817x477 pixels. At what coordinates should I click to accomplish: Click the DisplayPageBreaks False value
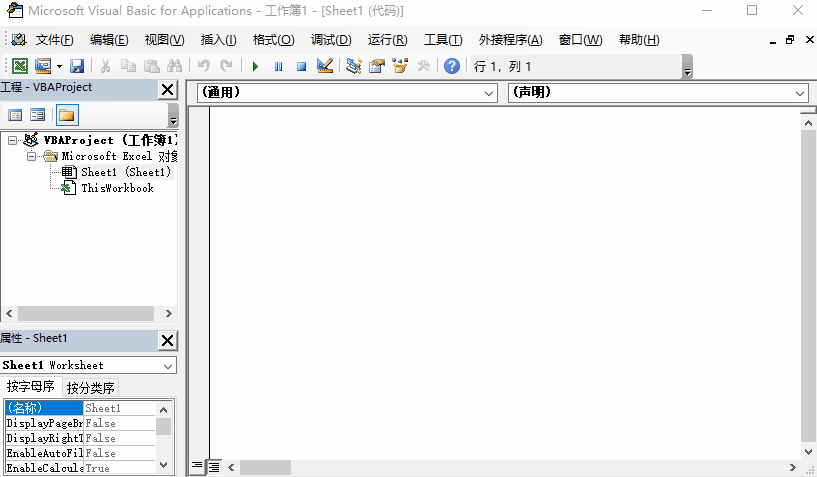(x=119, y=423)
